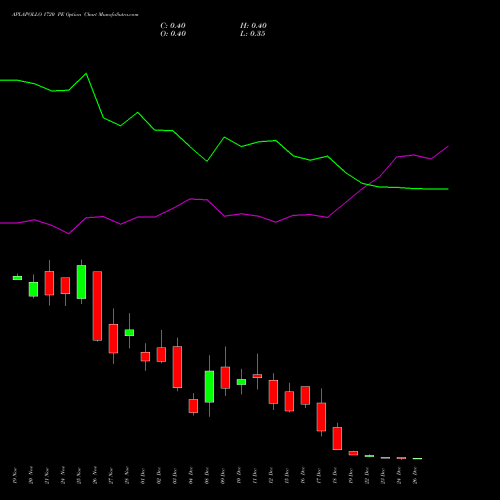This screenshot has width=500, height=500.
Task: Click the 12 Dec date label
Action: click(271, 476)
